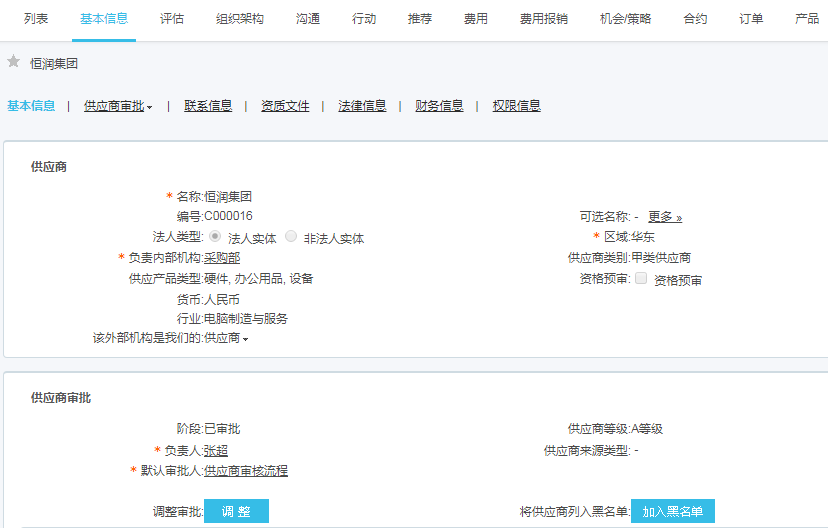Select the 非法人实体 radio button
Image resolution: width=828 pixels, height=528 pixels.
tap(291, 237)
